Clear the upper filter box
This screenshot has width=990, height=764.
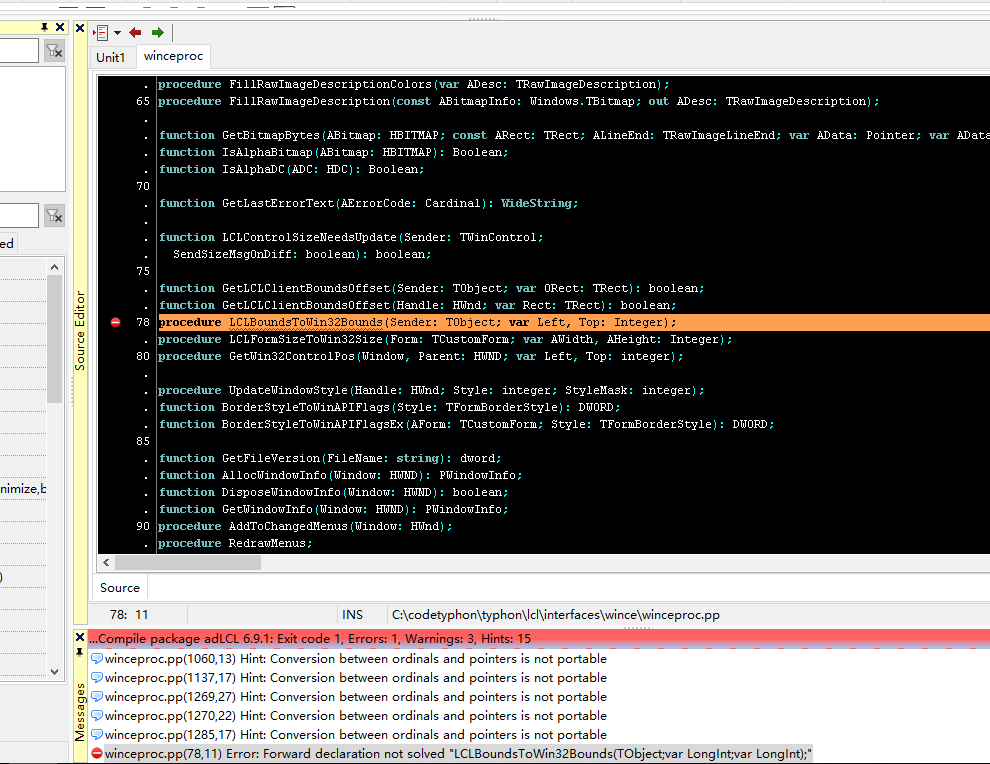point(54,51)
